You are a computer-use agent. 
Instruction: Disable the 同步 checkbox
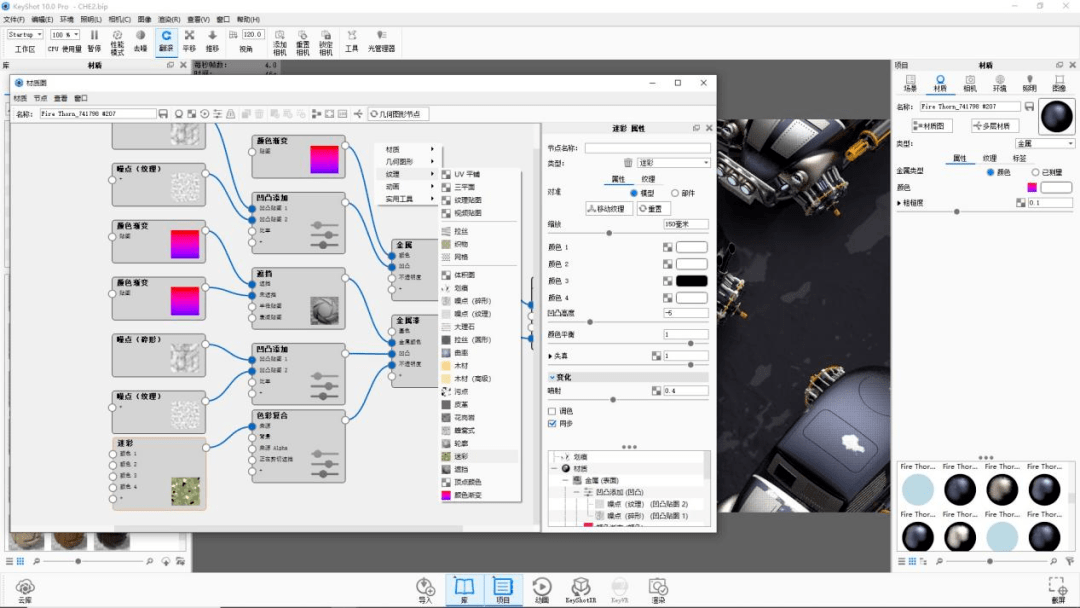pos(551,423)
